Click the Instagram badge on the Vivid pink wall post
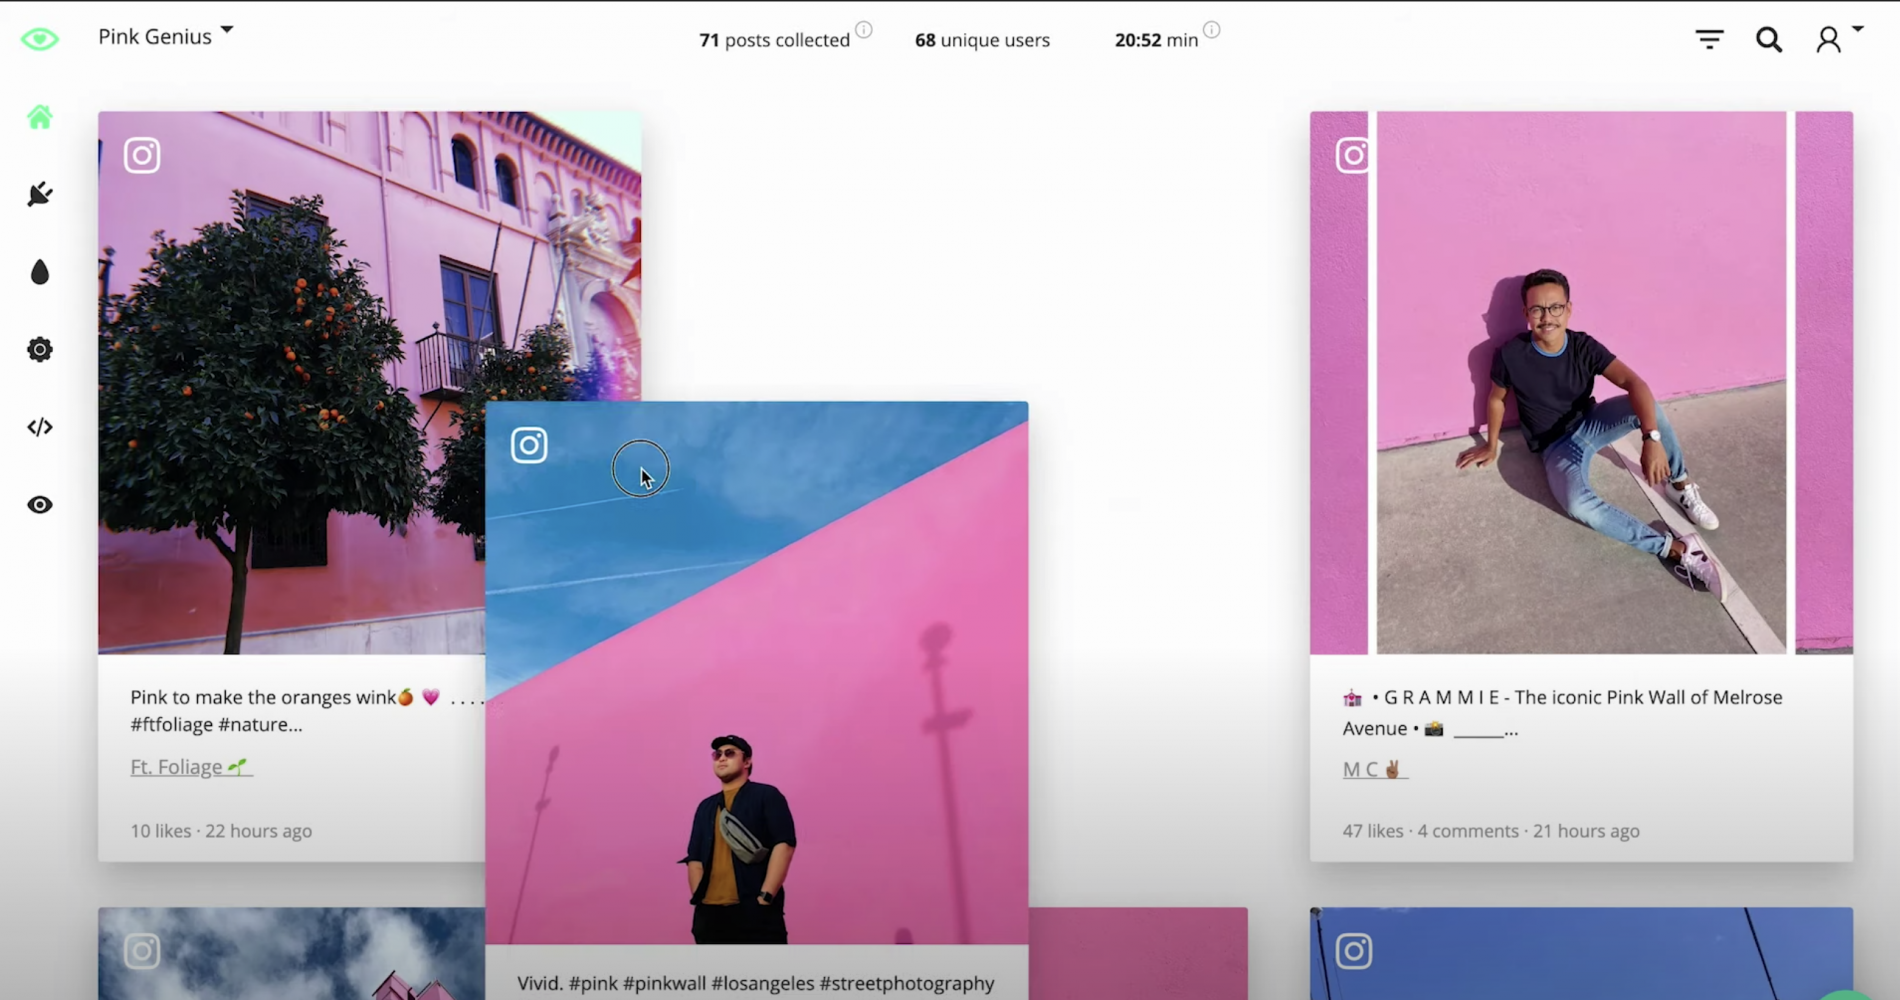Viewport: 1900px width, 1000px height. (529, 444)
